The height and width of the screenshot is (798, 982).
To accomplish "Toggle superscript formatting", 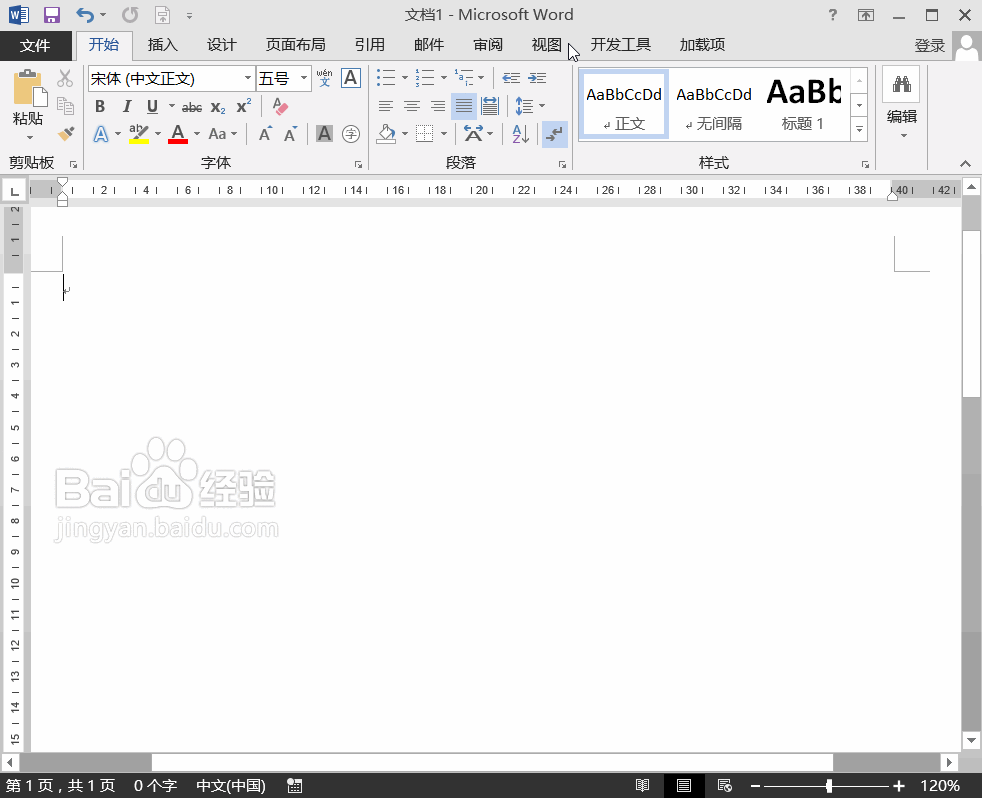I will tap(243, 106).
